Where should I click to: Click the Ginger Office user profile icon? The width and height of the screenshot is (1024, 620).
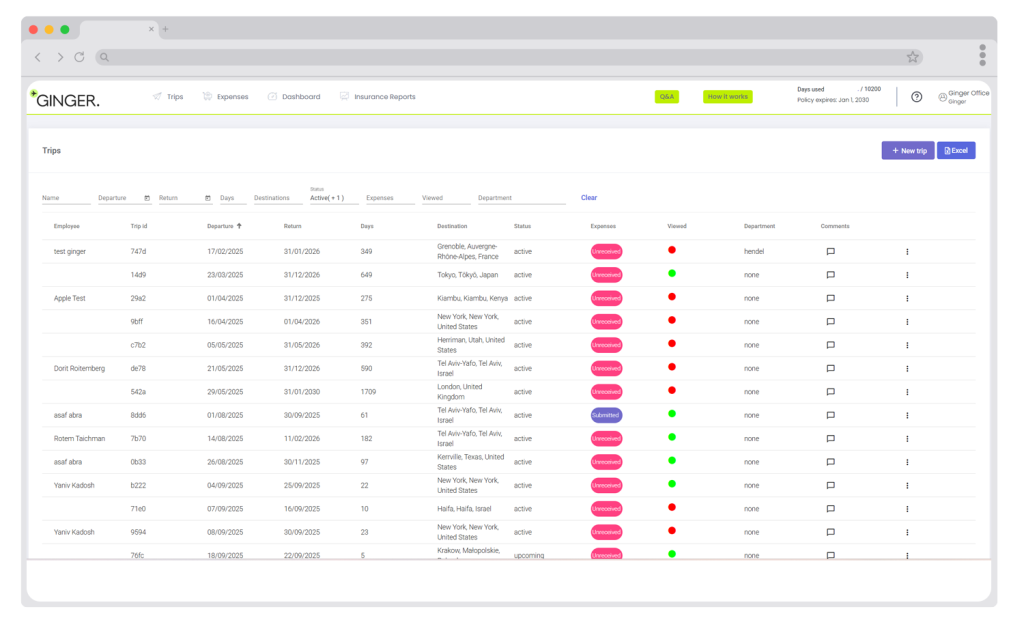point(942,97)
